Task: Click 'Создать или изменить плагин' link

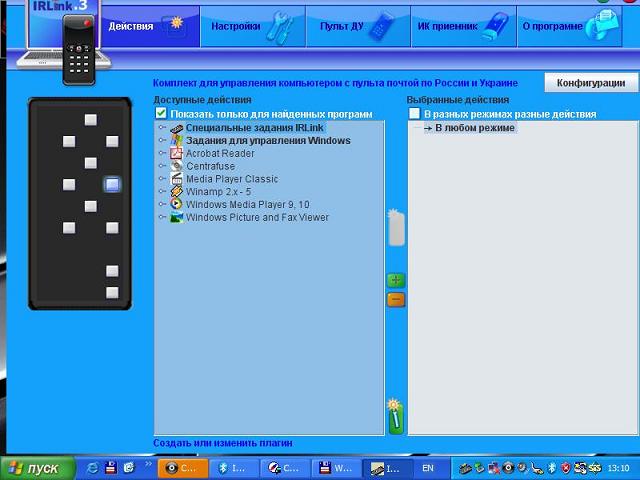Action: point(222,443)
